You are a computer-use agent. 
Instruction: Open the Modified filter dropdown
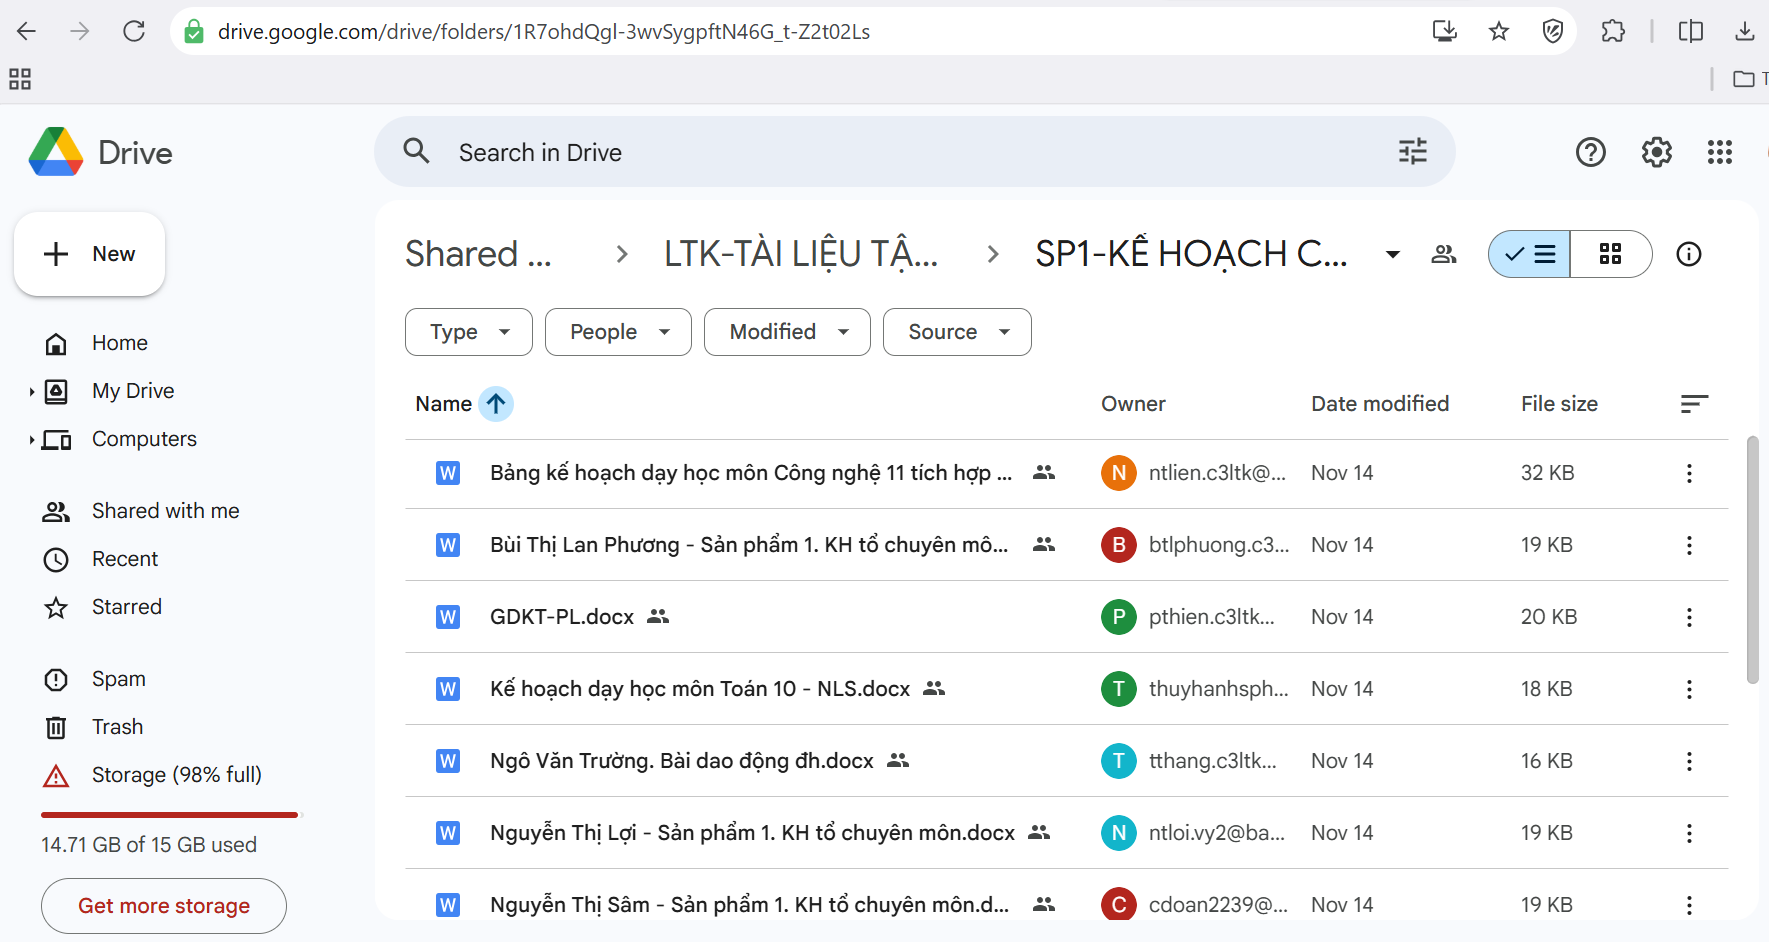(x=786, y=332)
